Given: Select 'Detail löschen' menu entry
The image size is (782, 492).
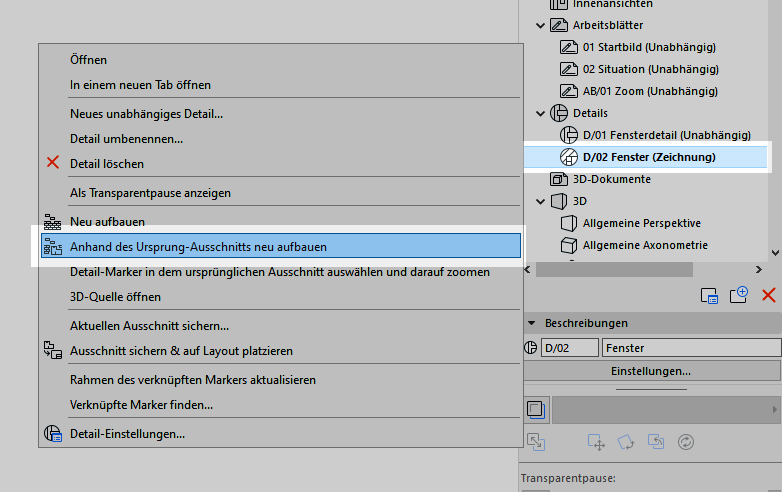Looking at the screenshot, I should click(x=107, y=163).
